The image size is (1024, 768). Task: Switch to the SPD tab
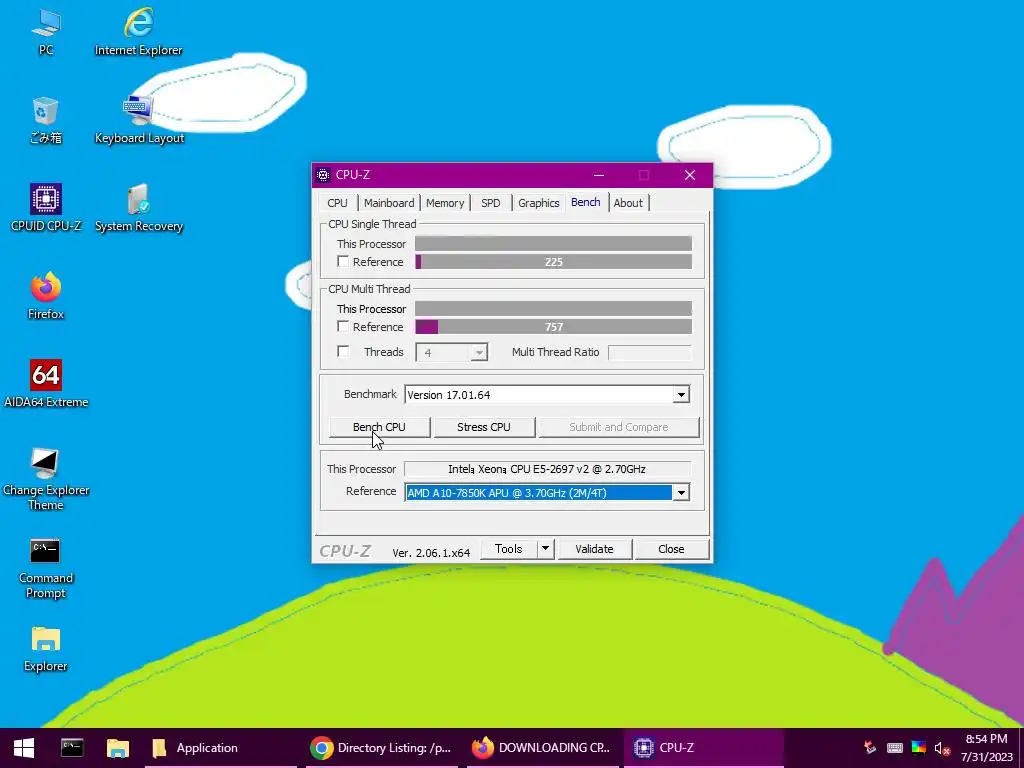[491, 203]
